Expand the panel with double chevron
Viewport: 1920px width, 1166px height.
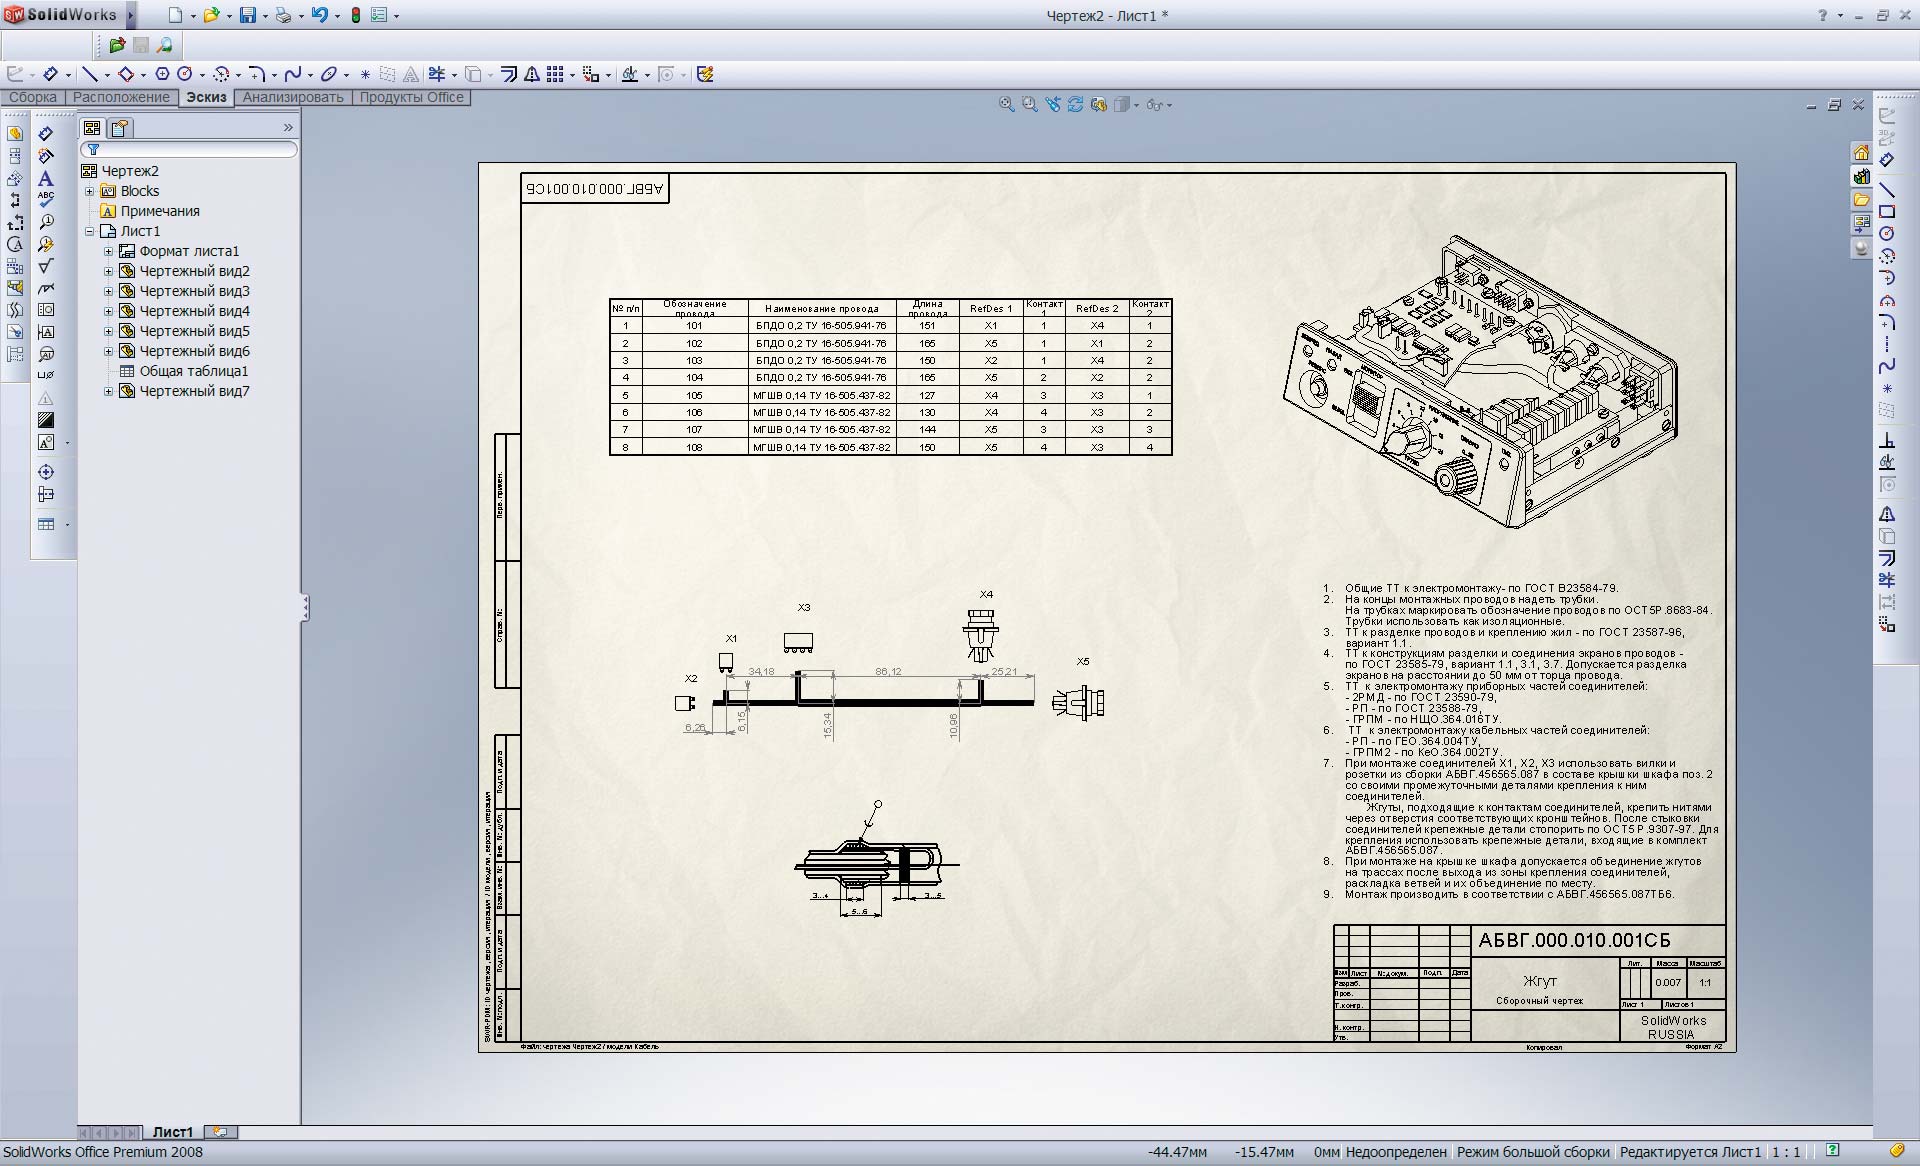pos(288,127)
